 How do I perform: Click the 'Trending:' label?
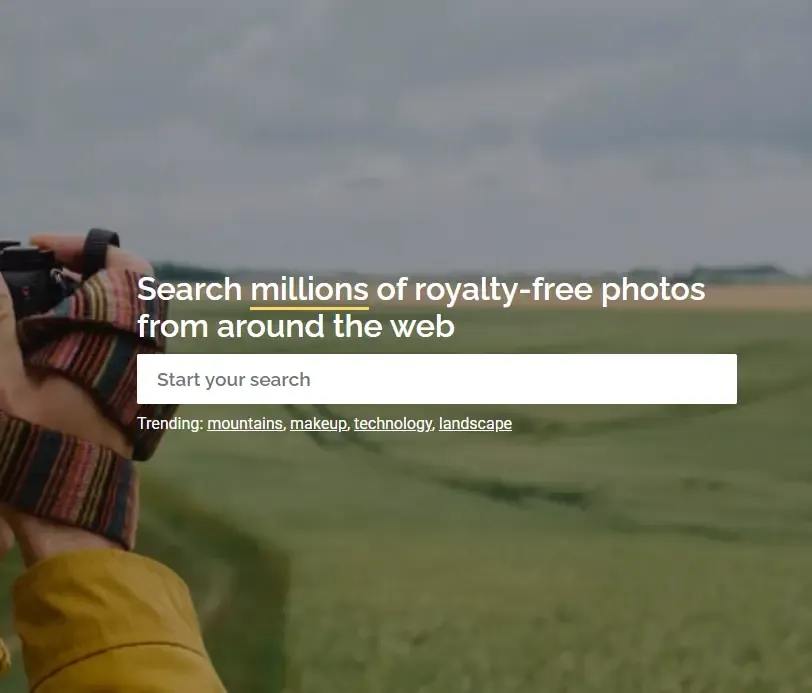pos(170,424)
